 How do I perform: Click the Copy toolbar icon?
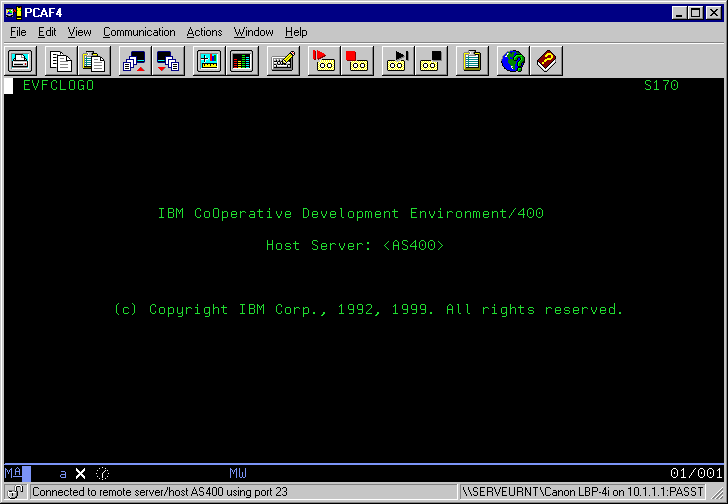pos(62,61)
